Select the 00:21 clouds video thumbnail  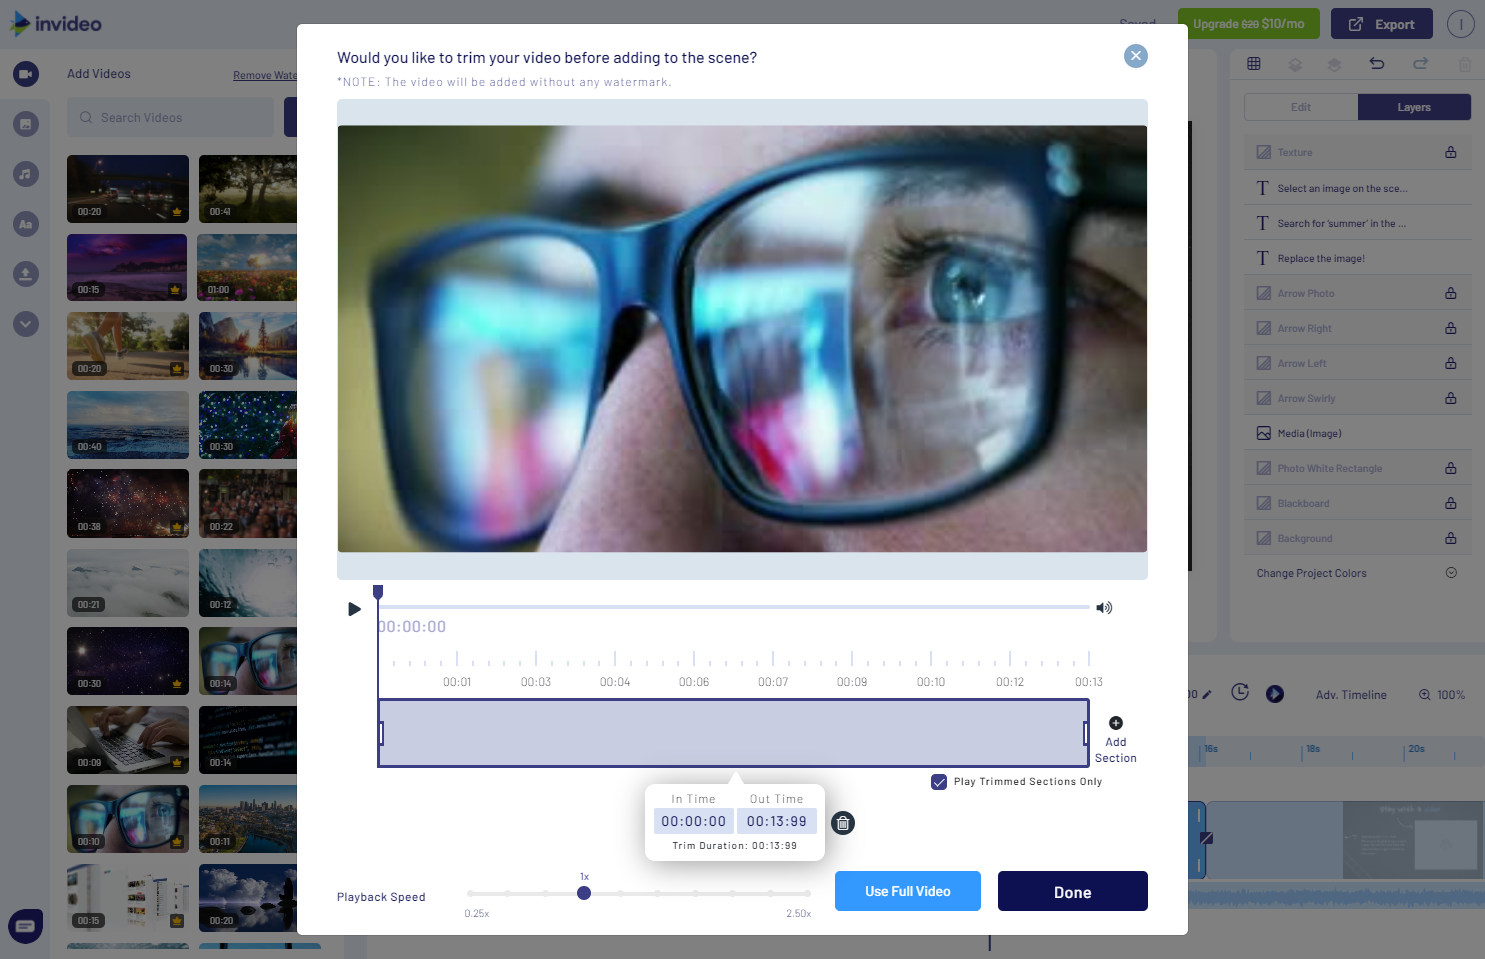(128, 583)
